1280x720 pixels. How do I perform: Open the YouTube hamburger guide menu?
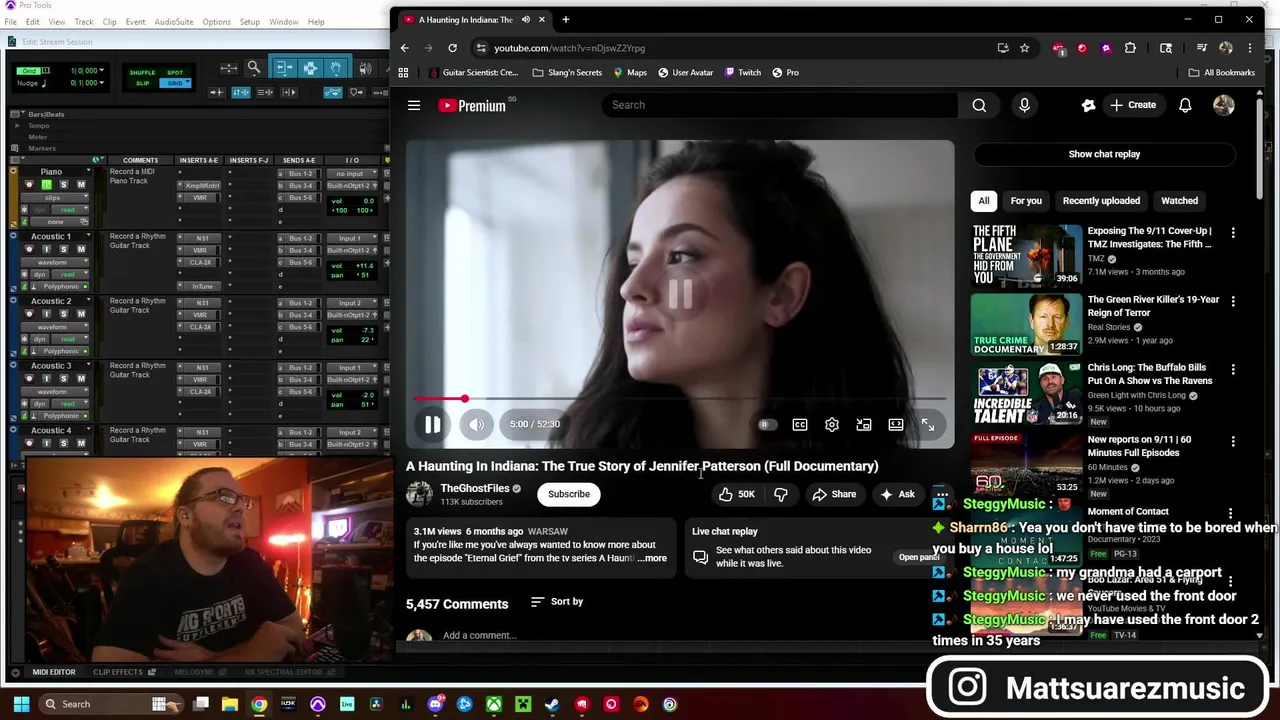coord(414,105)
